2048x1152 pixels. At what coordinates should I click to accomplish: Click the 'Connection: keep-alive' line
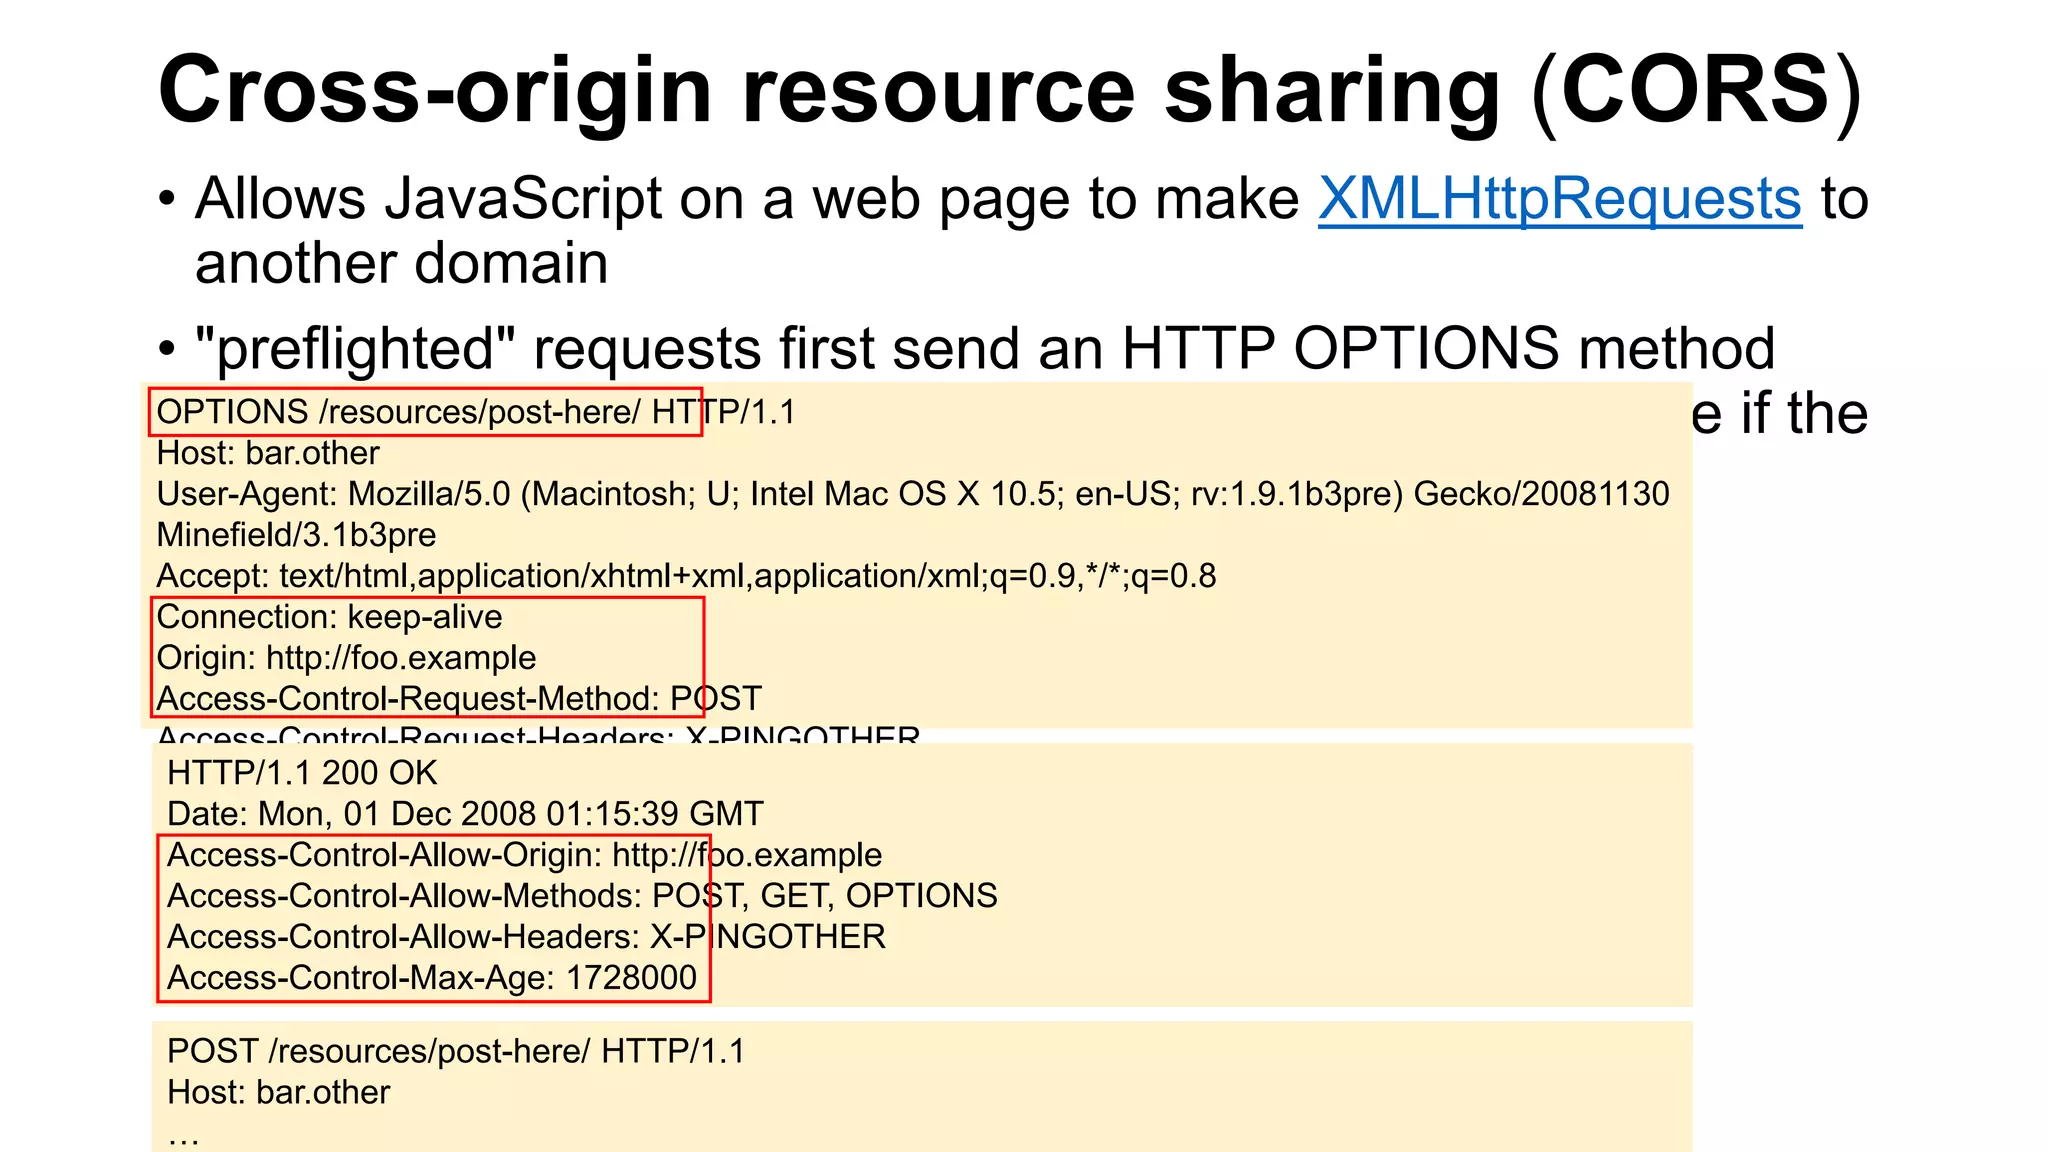click(330, 617)
